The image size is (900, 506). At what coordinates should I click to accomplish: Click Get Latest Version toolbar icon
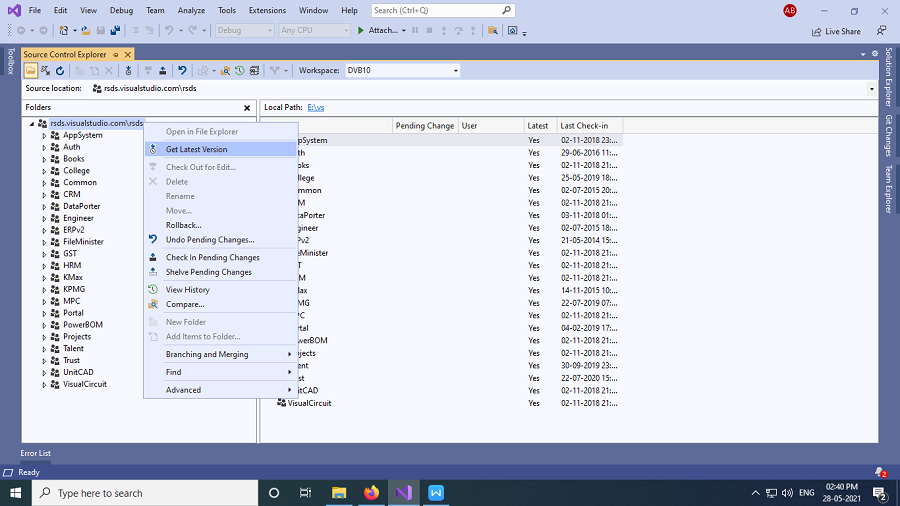click(129, 71)
